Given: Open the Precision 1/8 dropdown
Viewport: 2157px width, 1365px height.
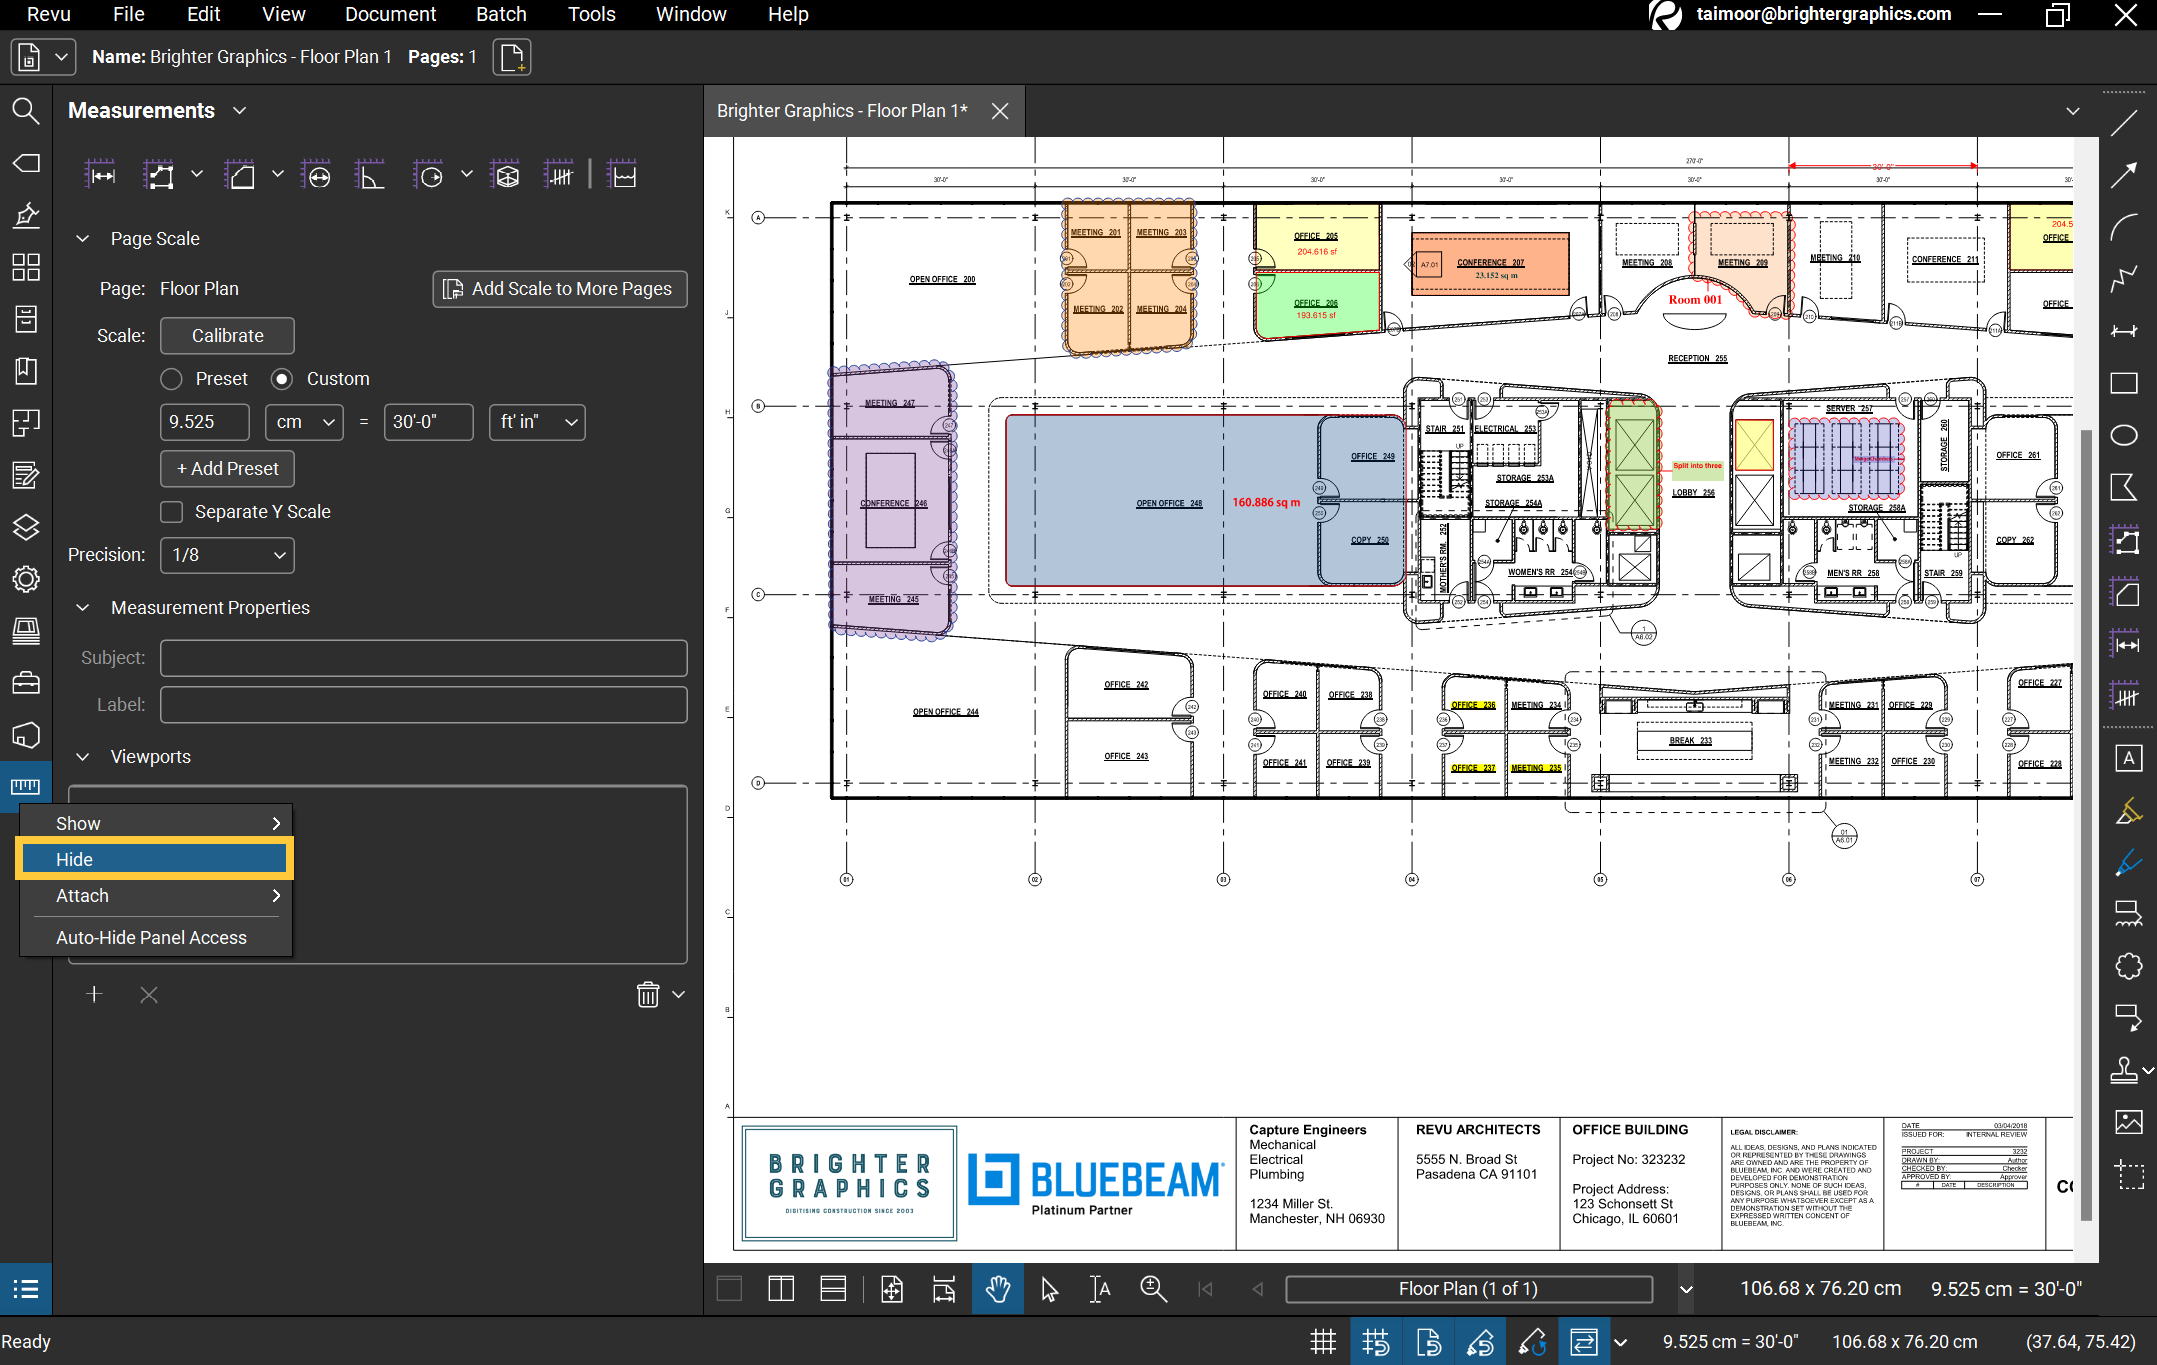Looking at the screenshot, I should (x=227, y=555).
